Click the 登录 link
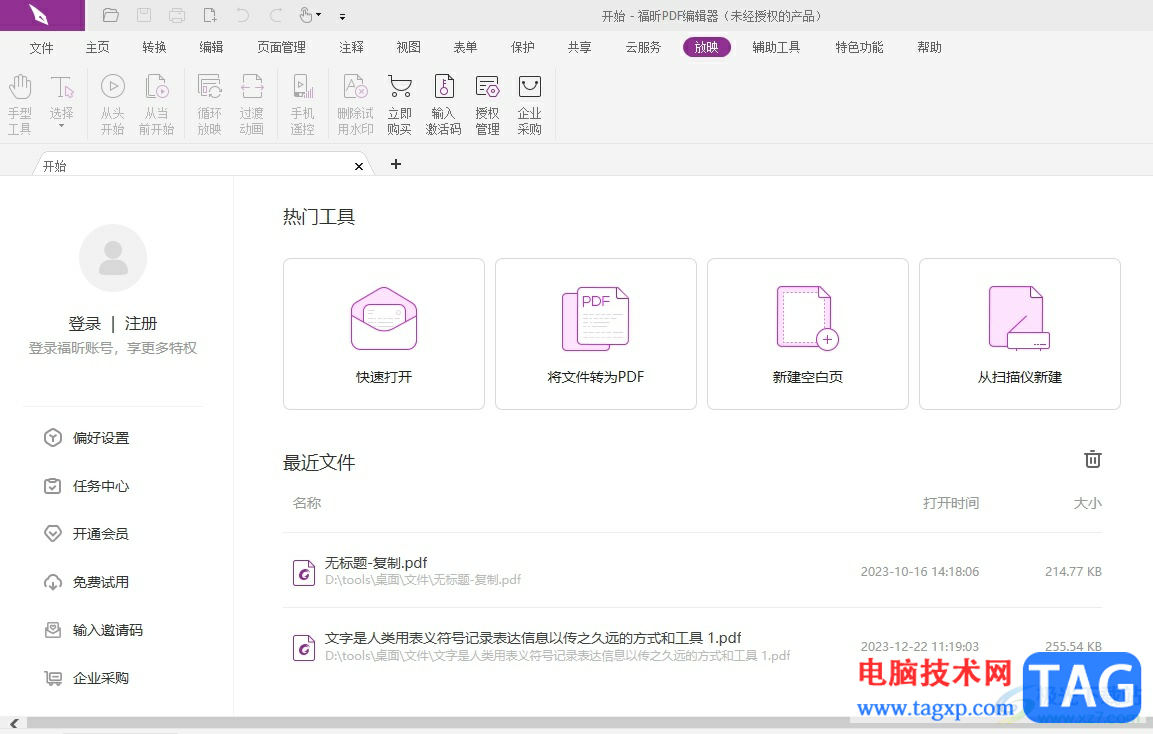Image resolution: width=1153 pixels, height=734 pixels. coord(85,323)
